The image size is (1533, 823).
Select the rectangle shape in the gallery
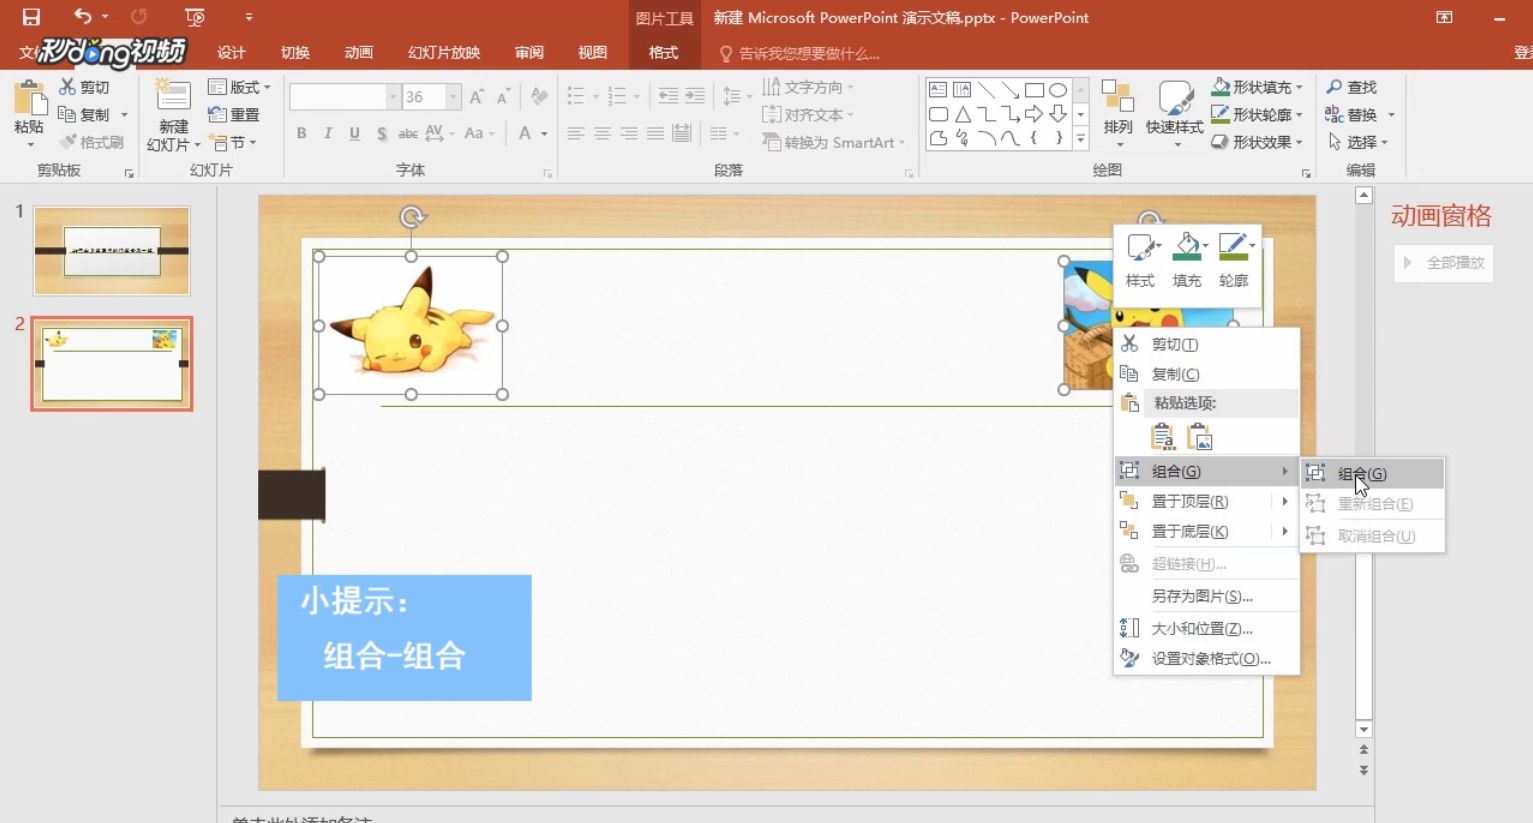click(1034, 90)
